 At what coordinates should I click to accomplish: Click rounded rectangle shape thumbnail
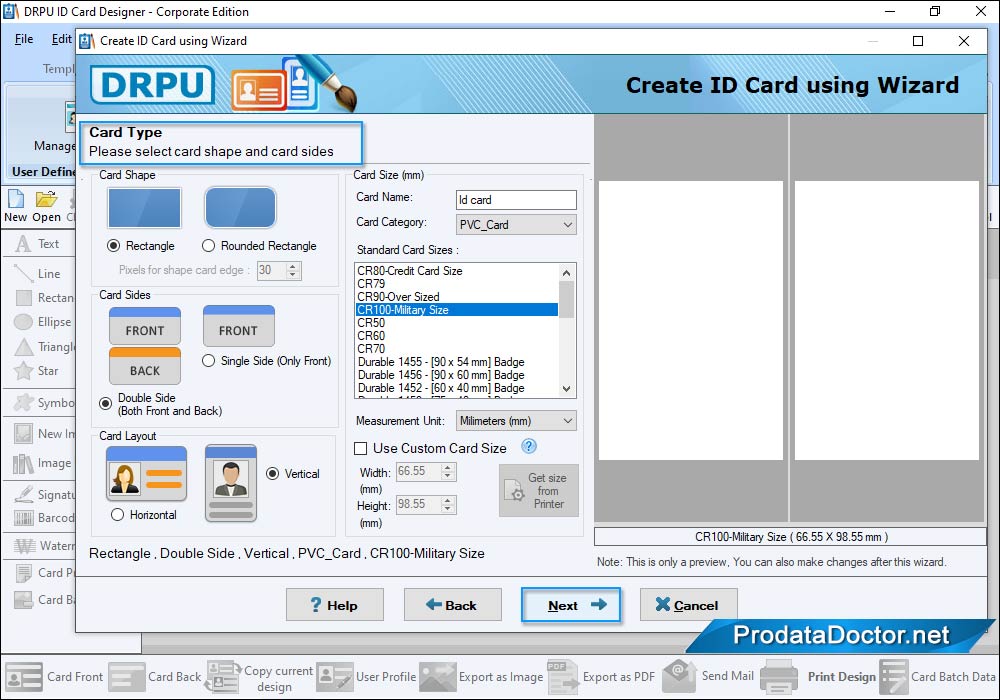pyautogui.click(x=240, y=208)
